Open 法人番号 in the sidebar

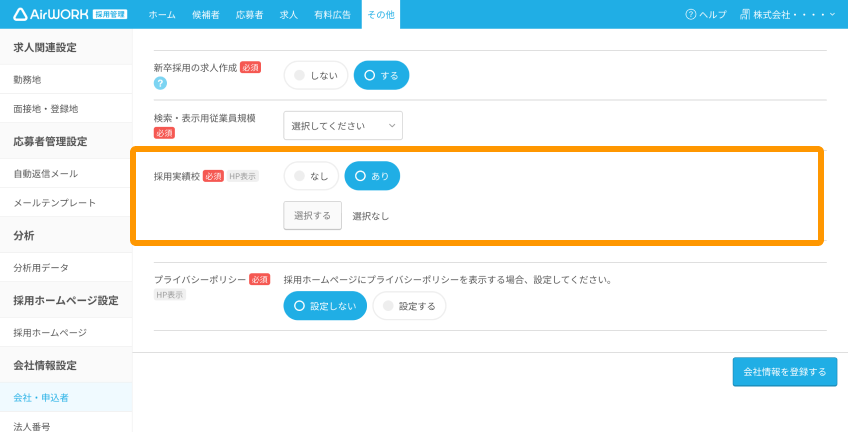pyautogui.click(x=66, y=424)
